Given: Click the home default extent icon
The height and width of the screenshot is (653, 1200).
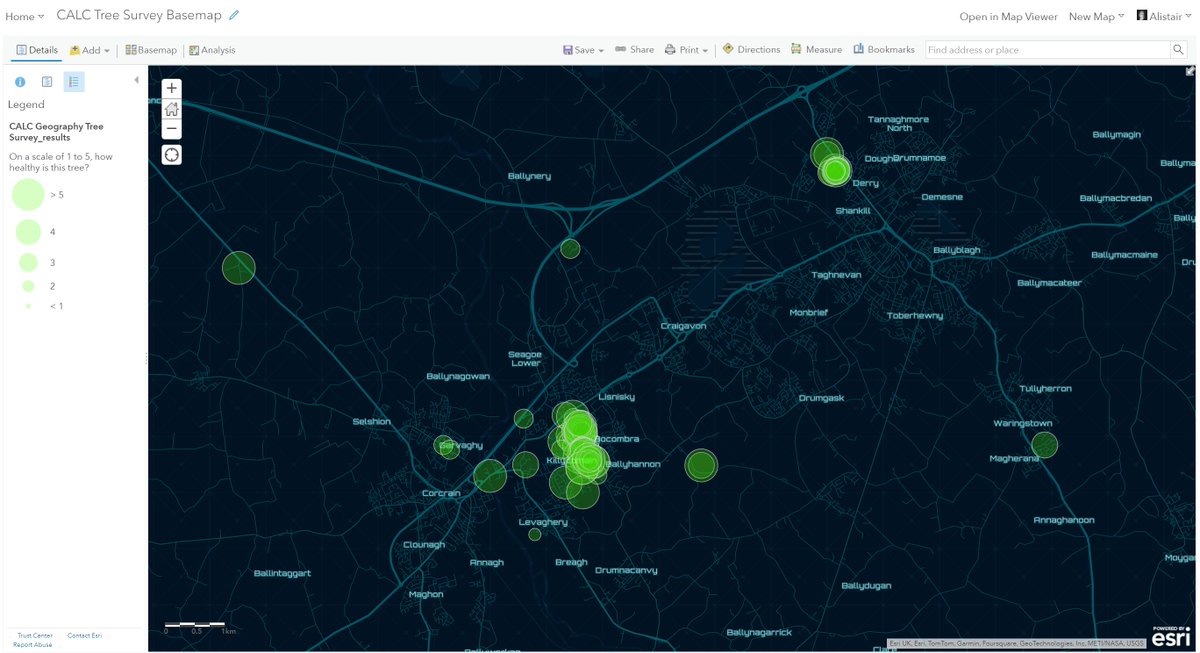Looking at the screenshot, I should (x=171, y=109).
